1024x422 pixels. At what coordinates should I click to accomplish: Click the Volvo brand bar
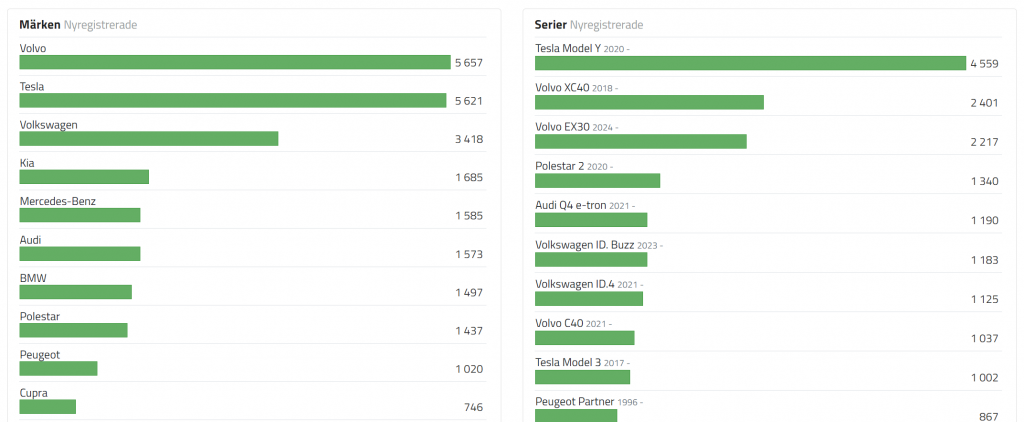pos(235,63)
